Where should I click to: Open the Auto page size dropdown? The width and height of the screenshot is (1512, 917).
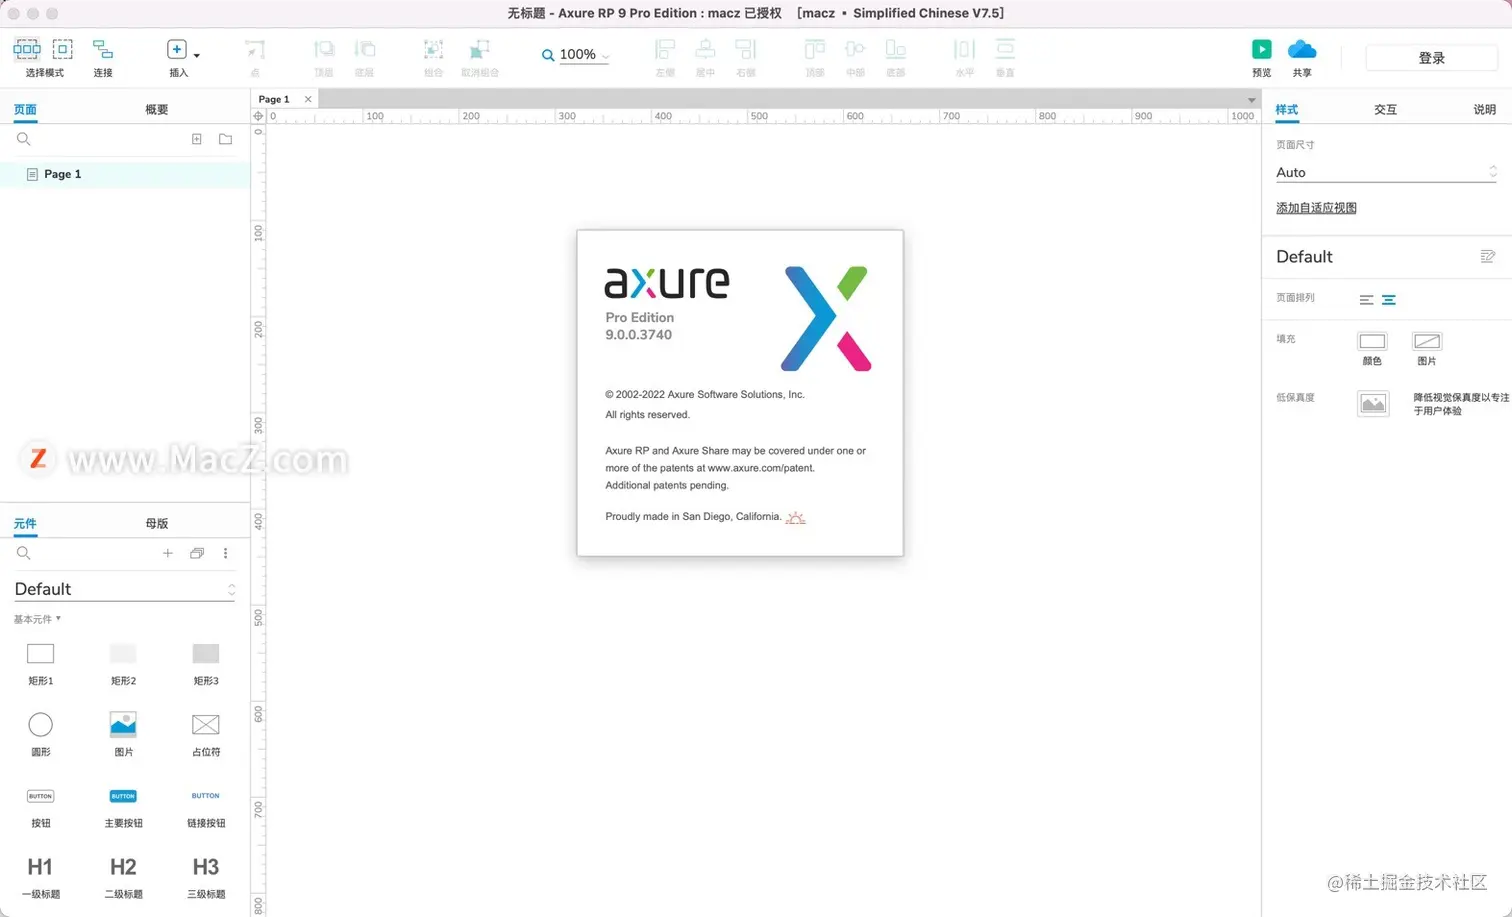point(1387,172)
